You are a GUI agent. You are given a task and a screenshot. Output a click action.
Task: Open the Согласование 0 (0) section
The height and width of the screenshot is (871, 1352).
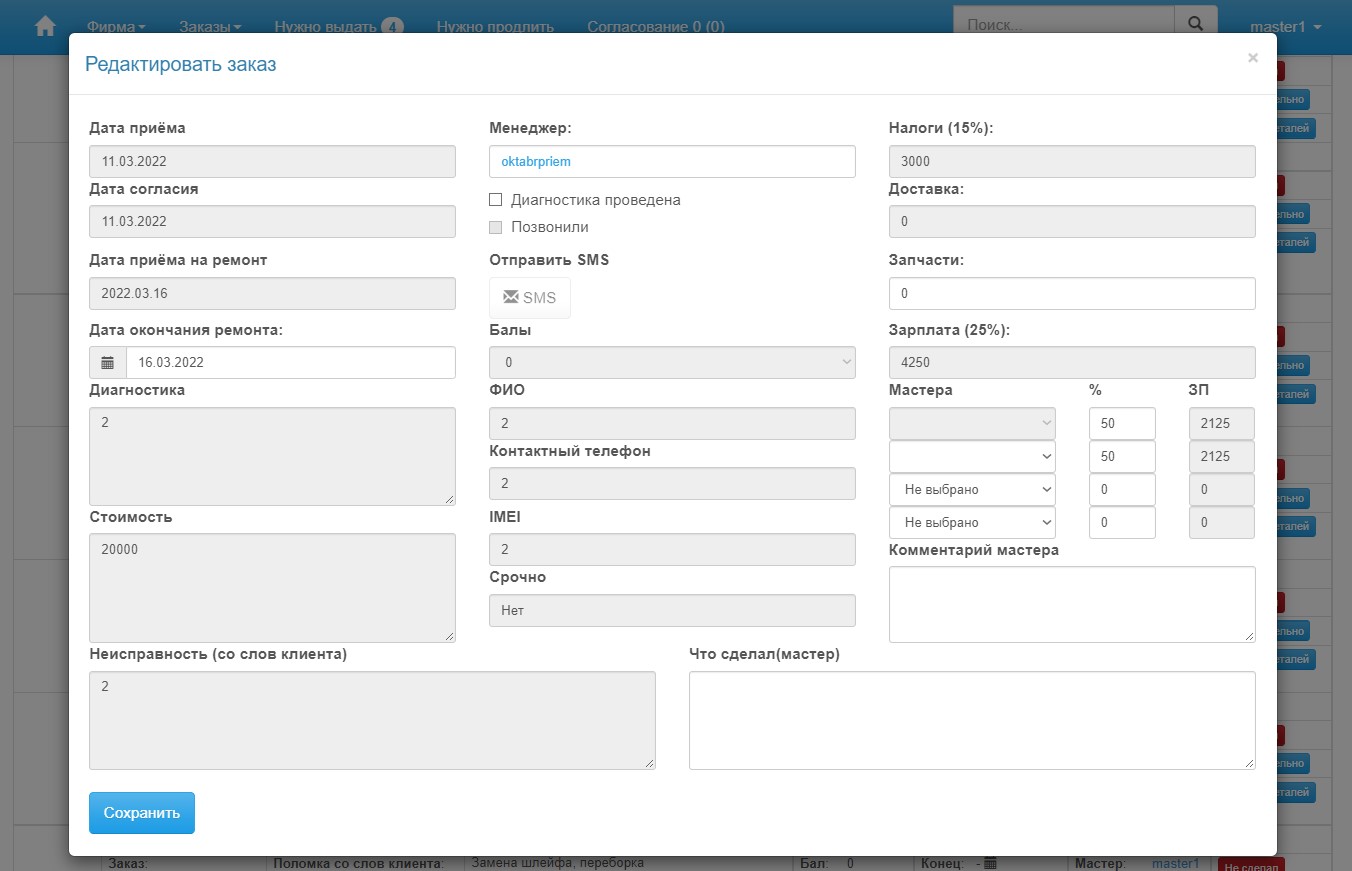[x=656, y=27]
